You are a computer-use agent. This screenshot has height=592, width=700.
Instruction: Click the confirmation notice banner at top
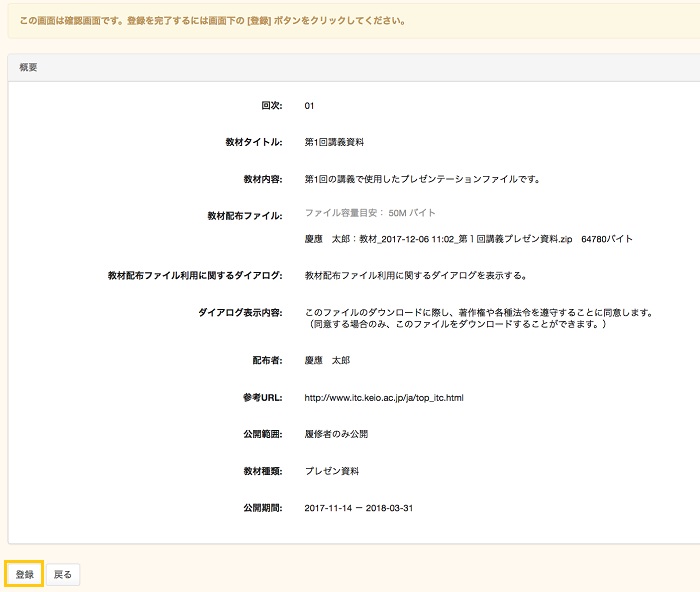click(x=212, y=20)
